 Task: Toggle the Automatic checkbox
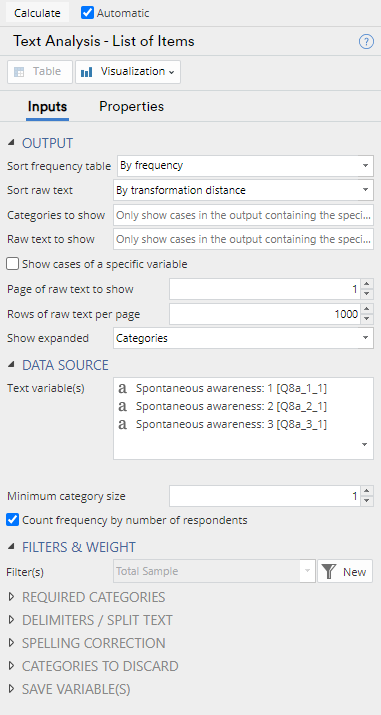pyautogui.click(x=87, y=13)
